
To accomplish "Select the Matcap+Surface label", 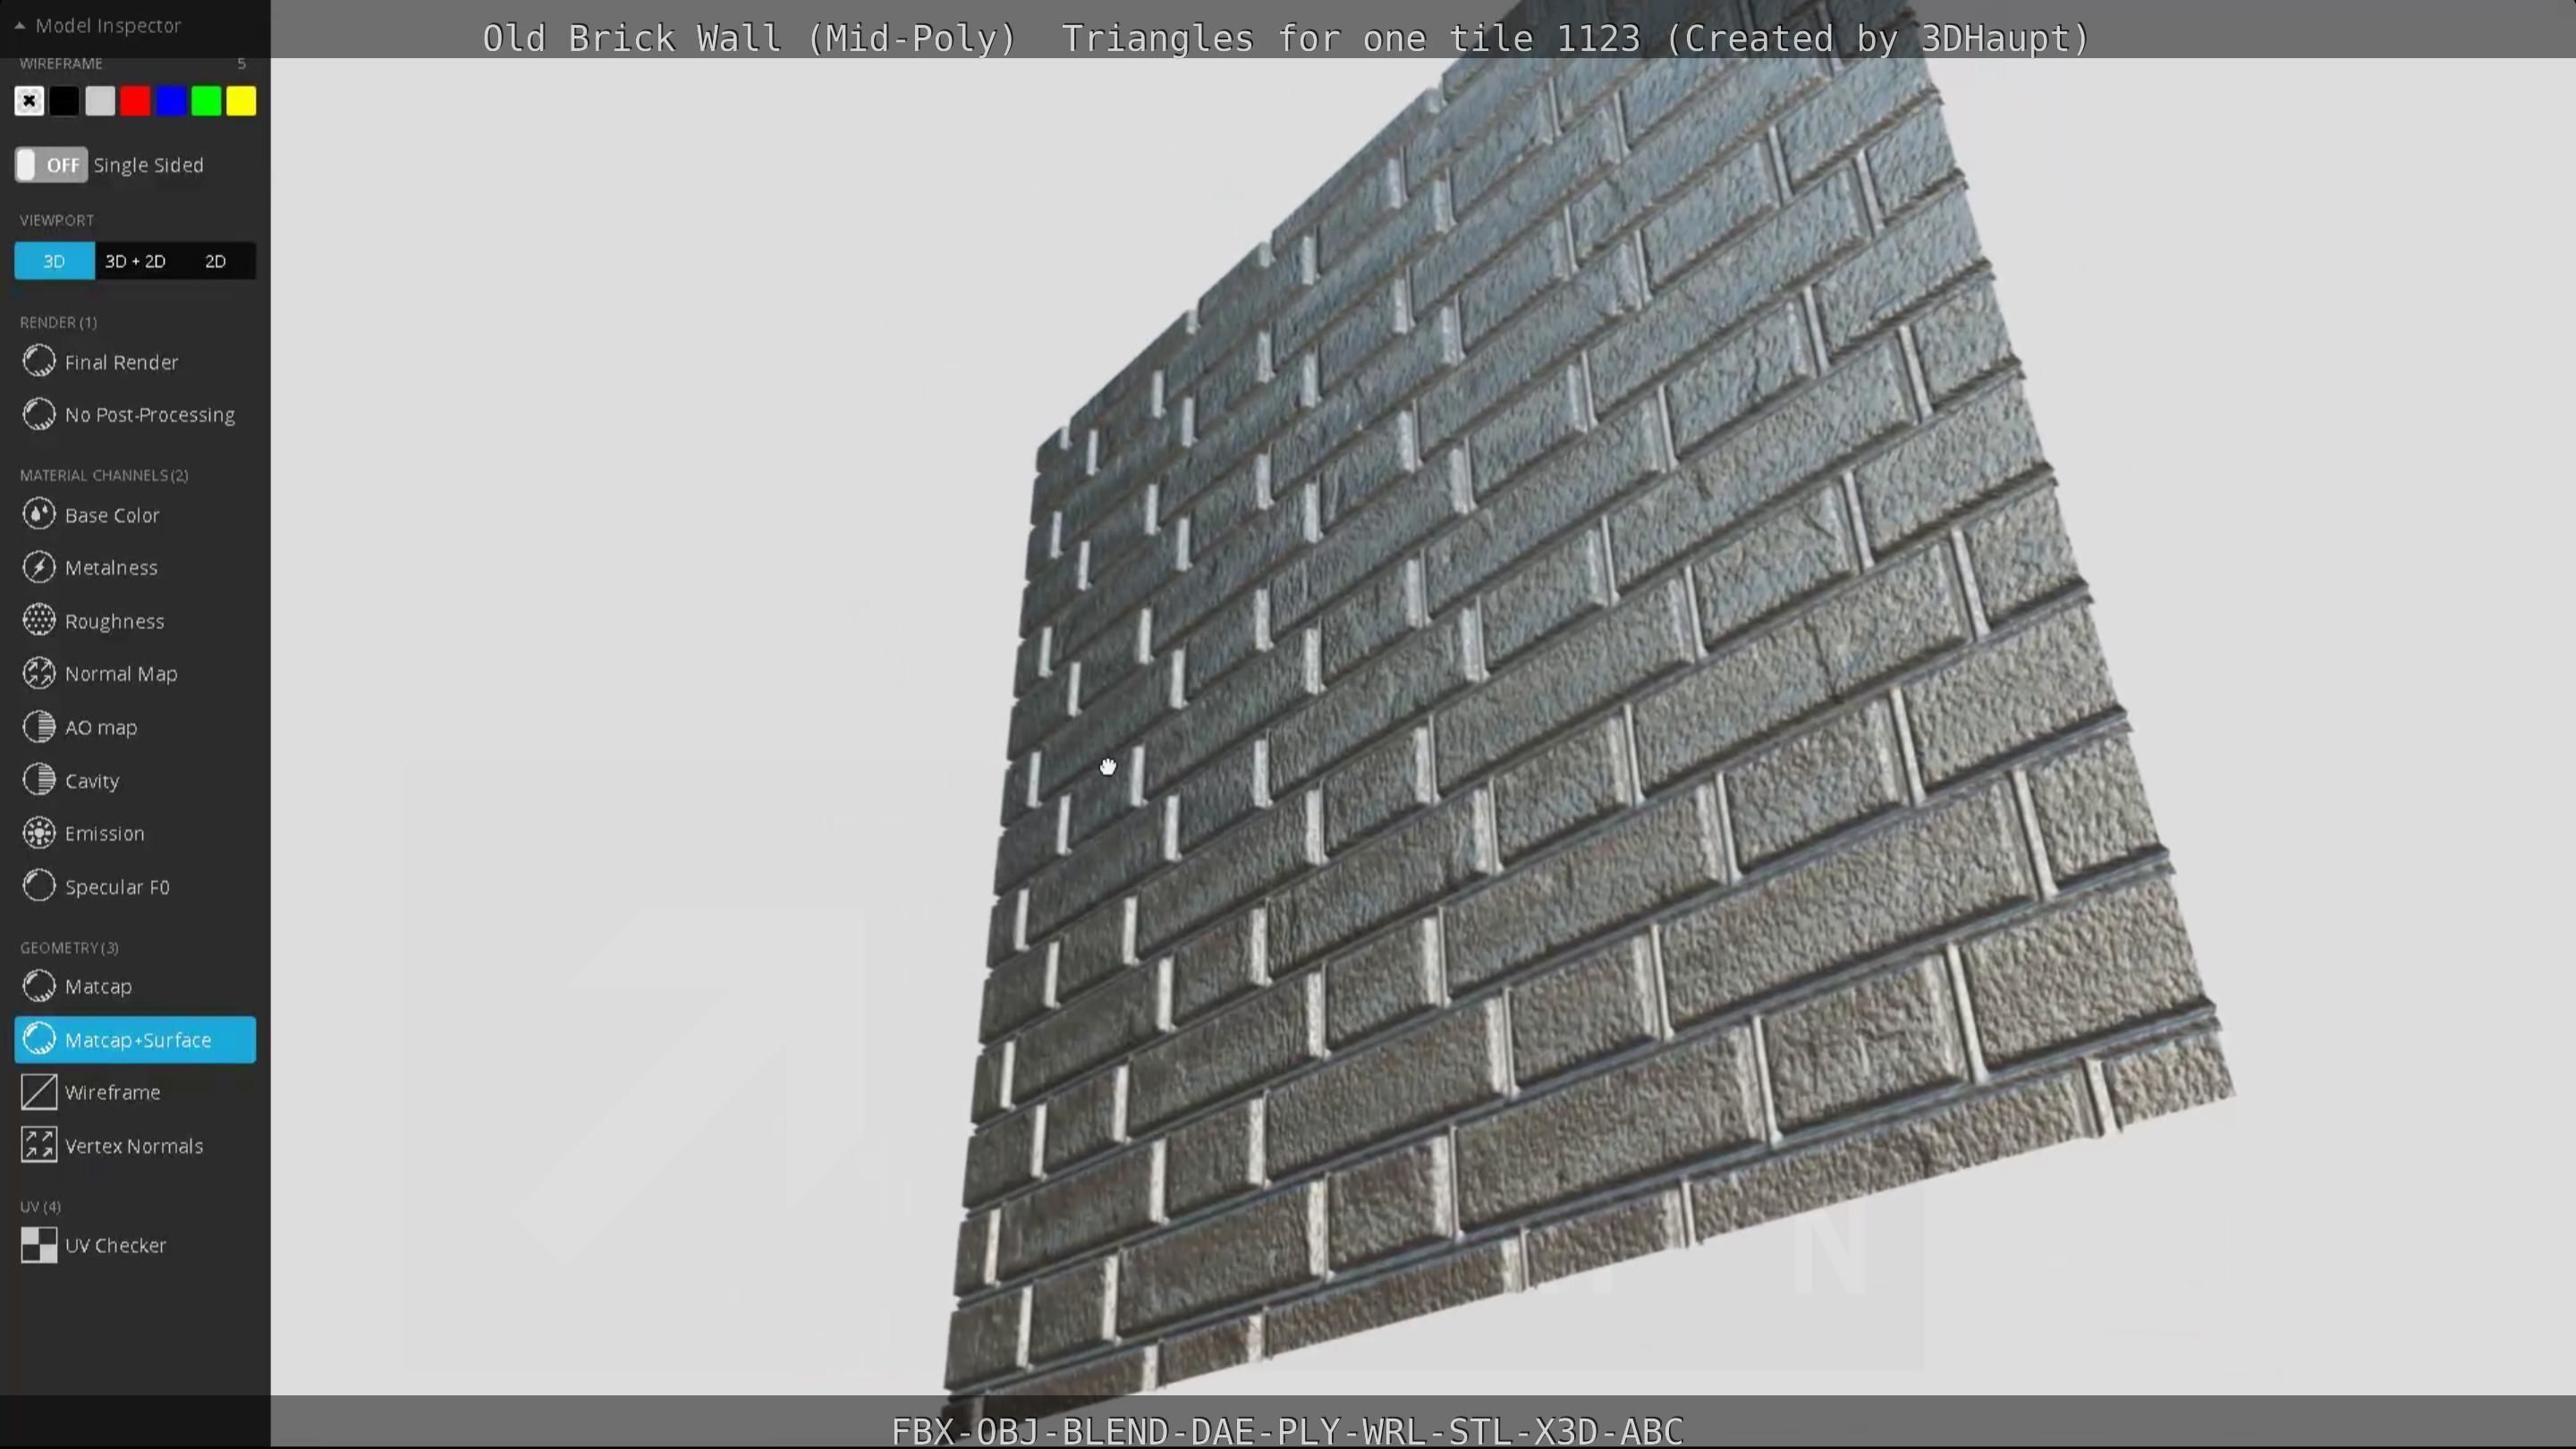I will 138,1040.
